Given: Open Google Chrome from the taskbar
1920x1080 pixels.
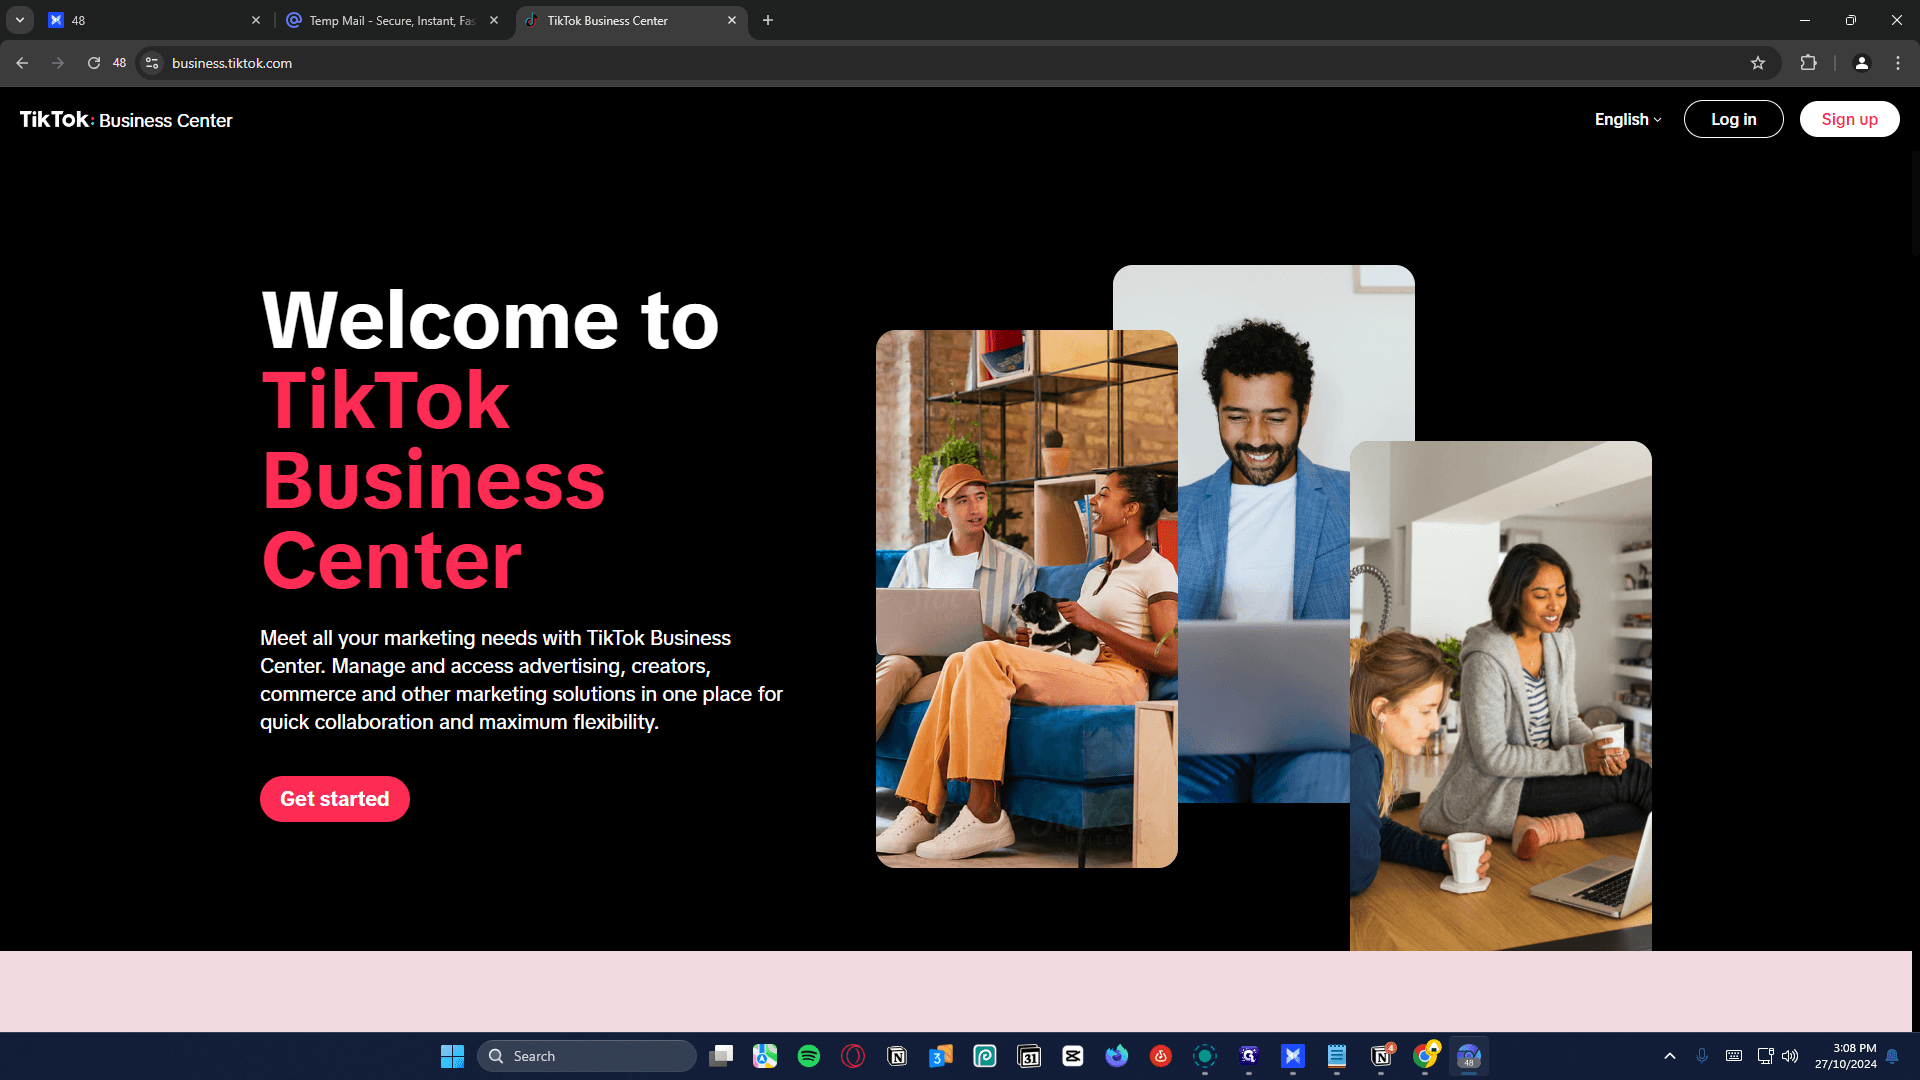Looking at the screenshot, I should [1425, 1056].
